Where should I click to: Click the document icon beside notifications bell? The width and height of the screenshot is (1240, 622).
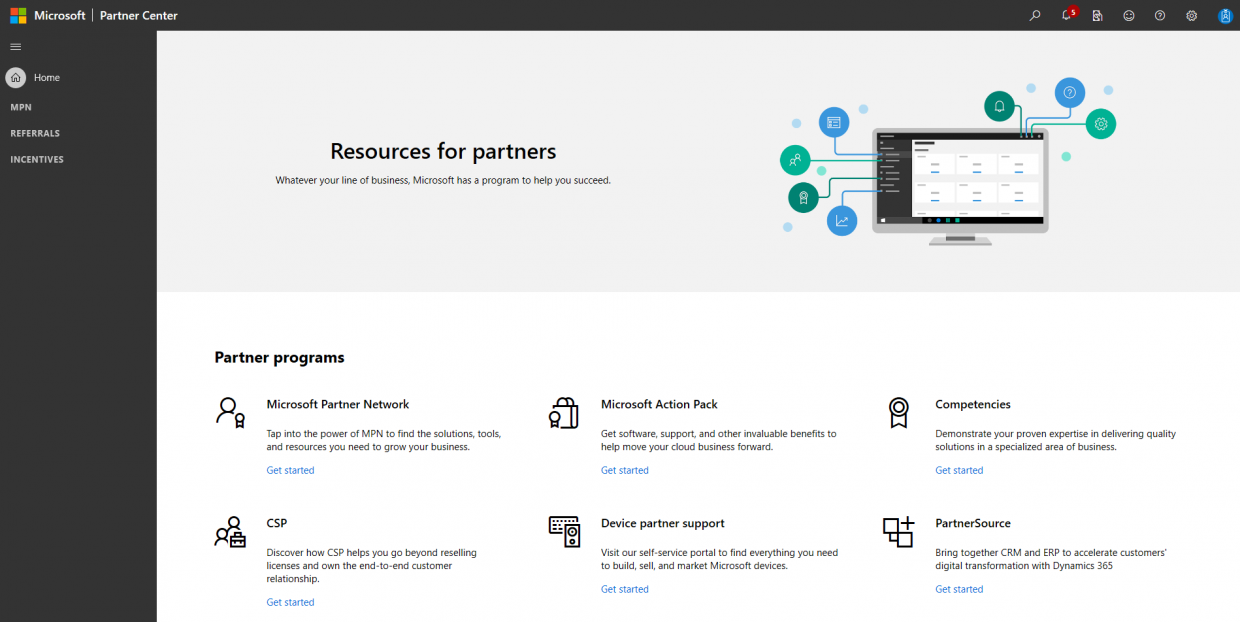[1097, 15]
